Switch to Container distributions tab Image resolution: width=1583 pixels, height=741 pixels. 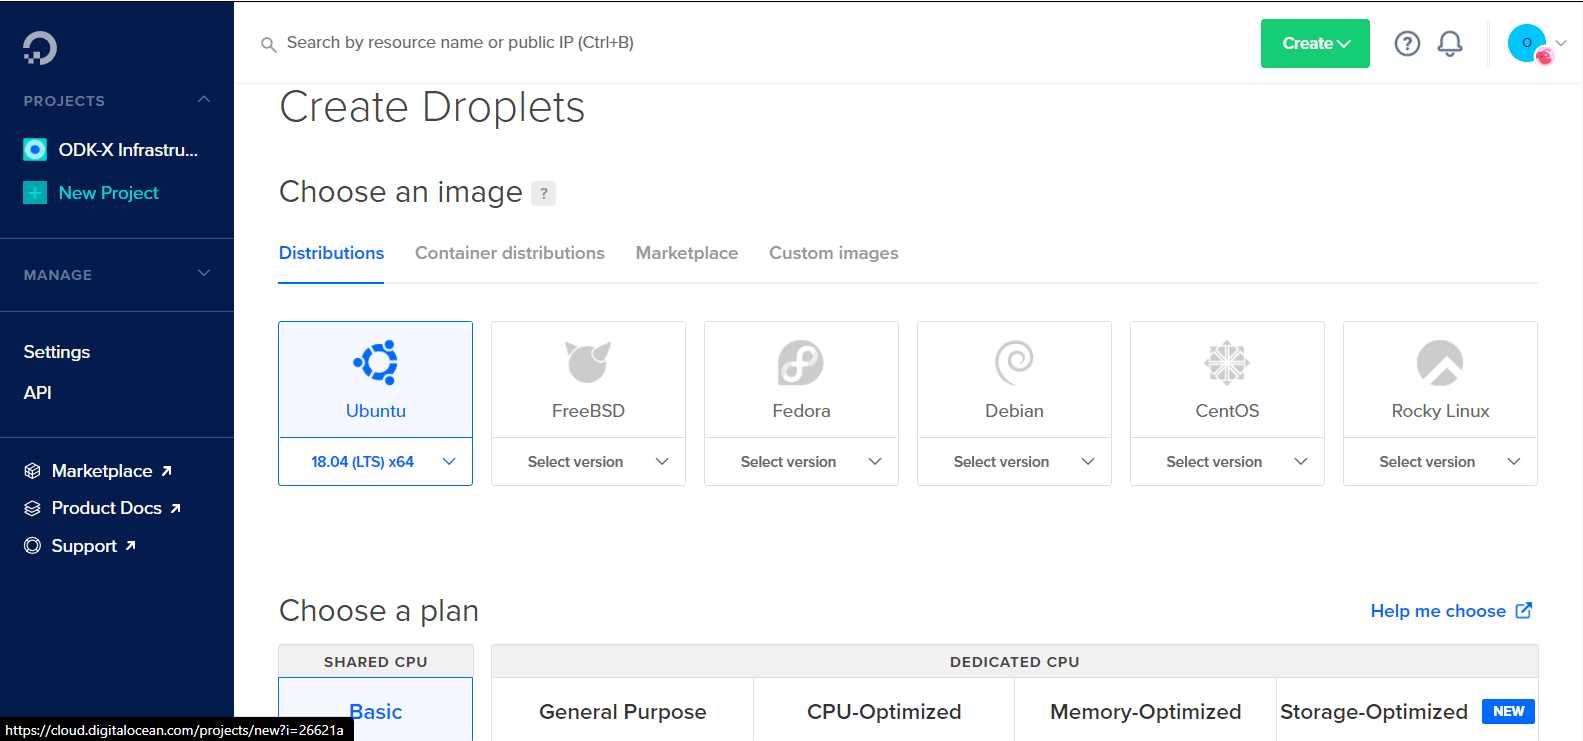pos(510,253)
